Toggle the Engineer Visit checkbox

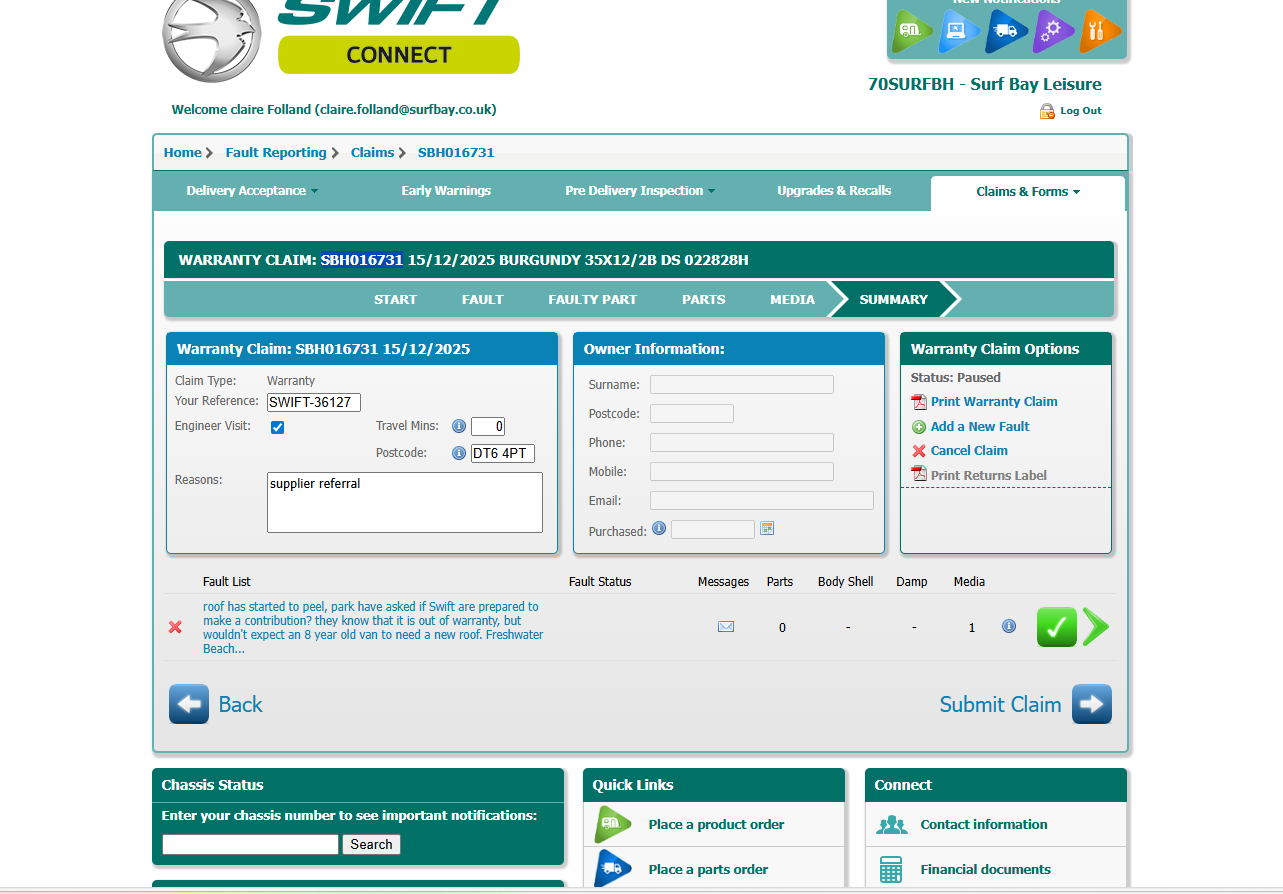pos(278,427)
